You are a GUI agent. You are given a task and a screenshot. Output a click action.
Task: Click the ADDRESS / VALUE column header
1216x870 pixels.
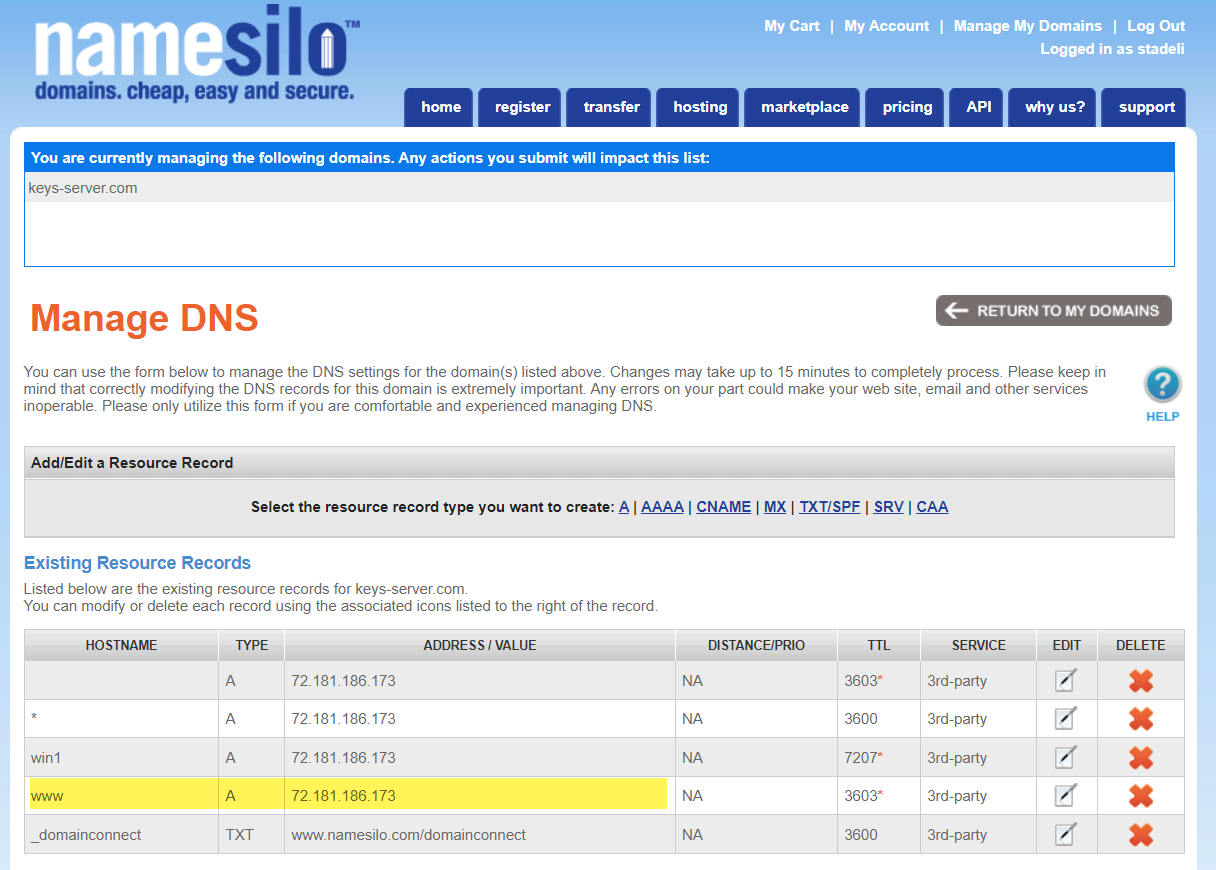[x=480, y=645]
